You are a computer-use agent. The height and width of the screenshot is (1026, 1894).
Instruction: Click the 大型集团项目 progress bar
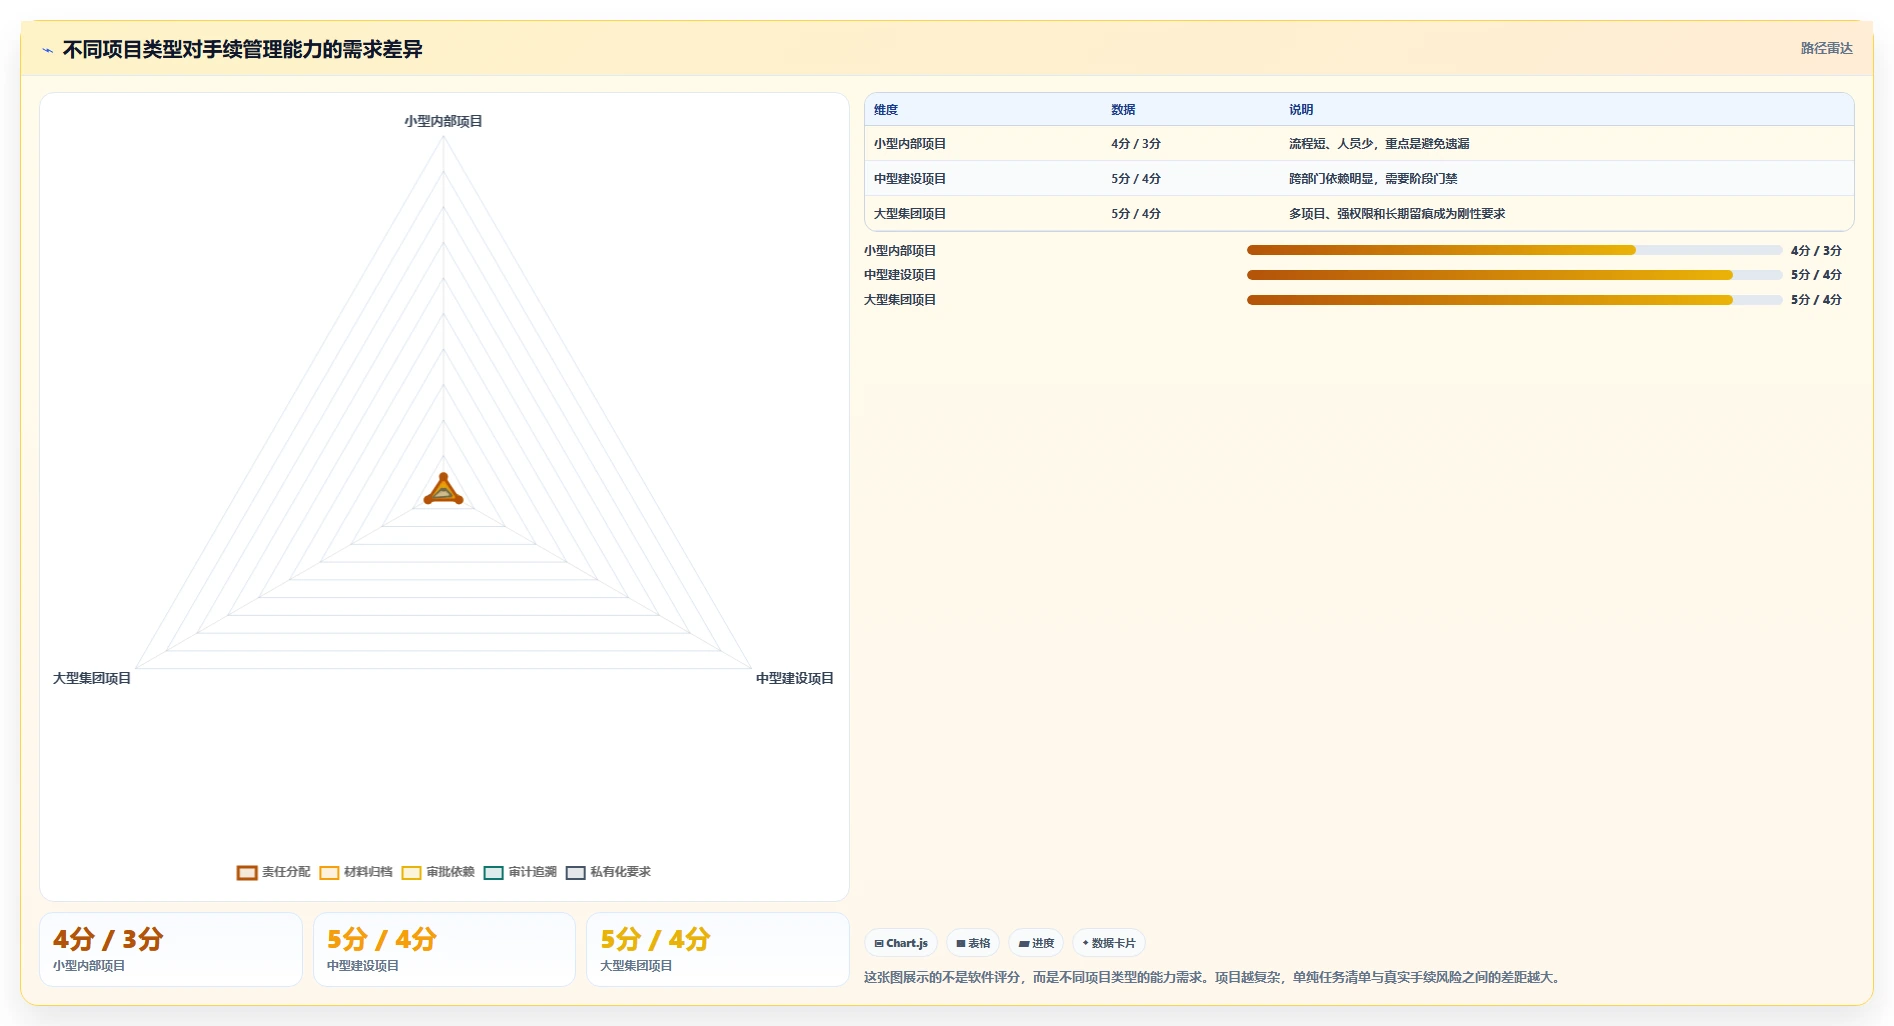(x=1514, y=300)
